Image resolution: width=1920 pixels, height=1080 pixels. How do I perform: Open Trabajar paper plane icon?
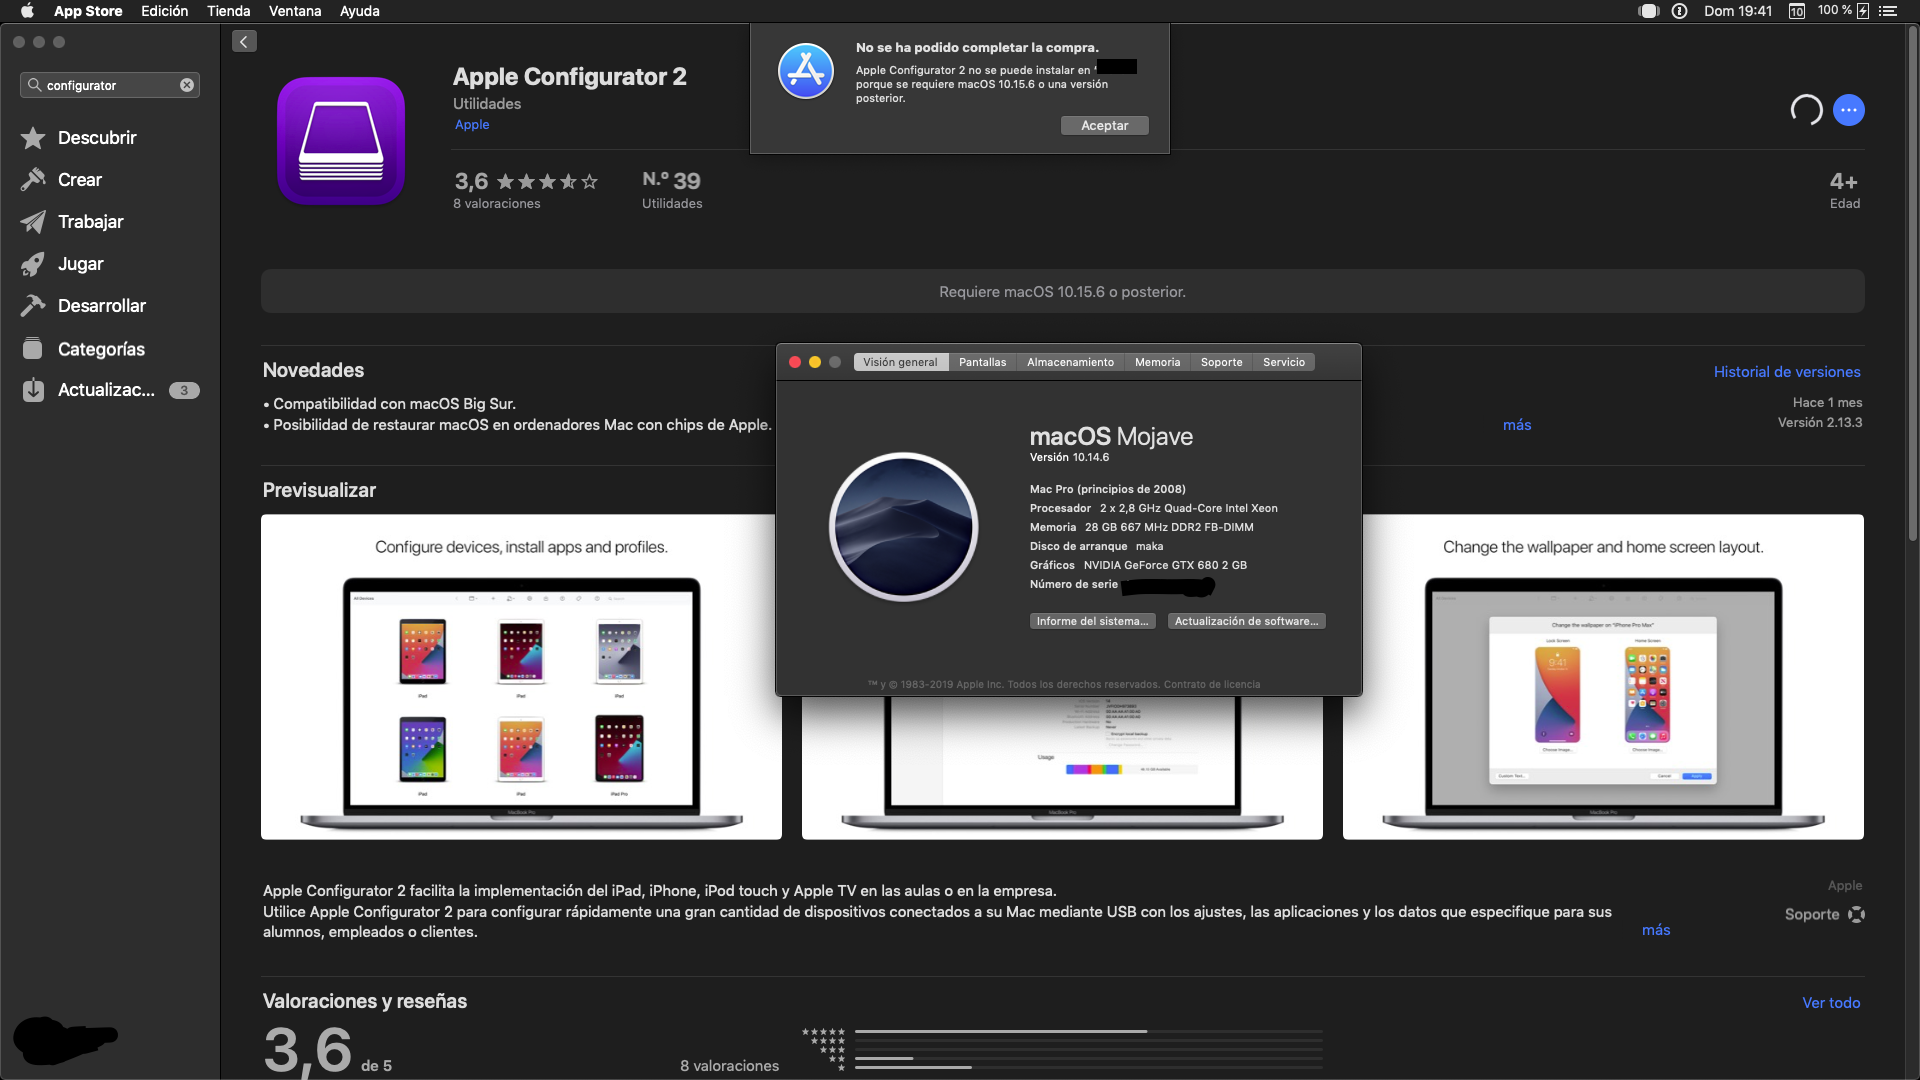point(33,222)
